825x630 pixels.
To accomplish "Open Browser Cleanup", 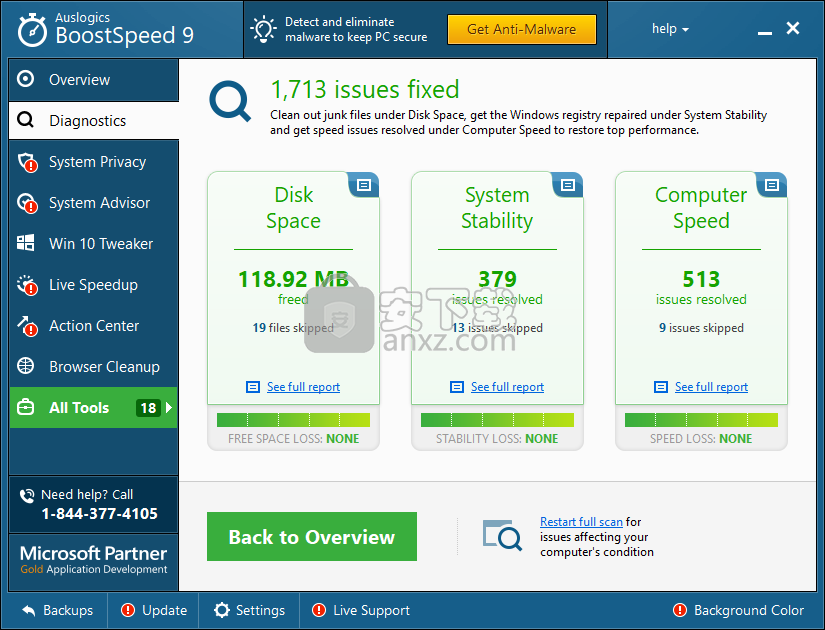I will 94,367.
